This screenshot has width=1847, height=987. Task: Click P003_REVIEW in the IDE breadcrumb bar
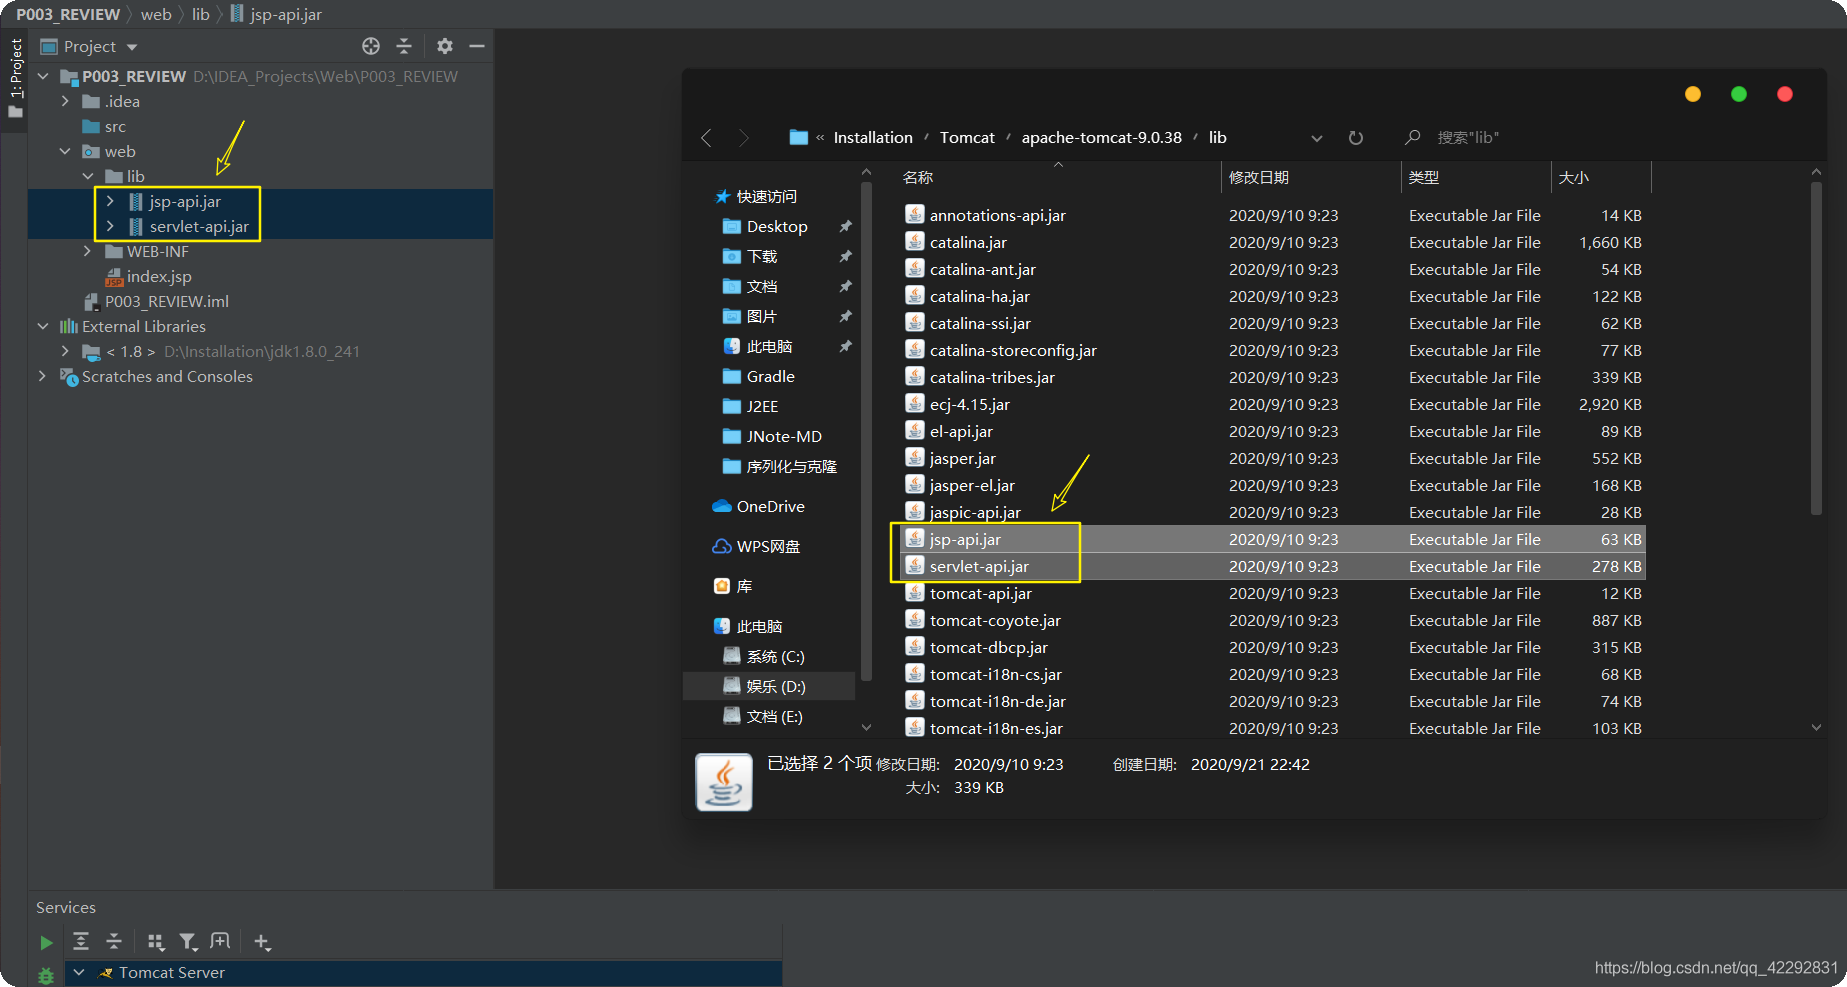68,14
